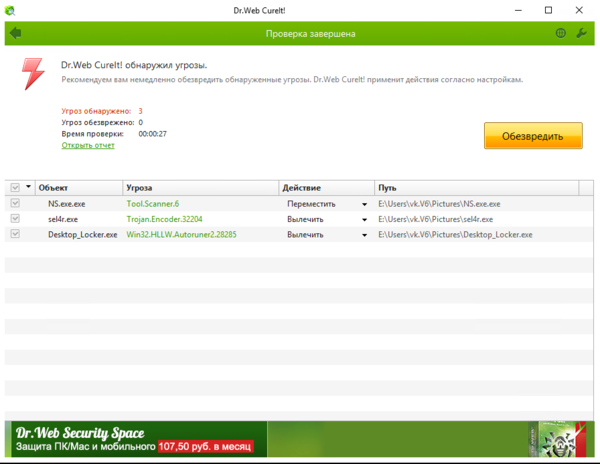Click Trojan.Encoder.32204 threat name link

click(x=164, y=219)
